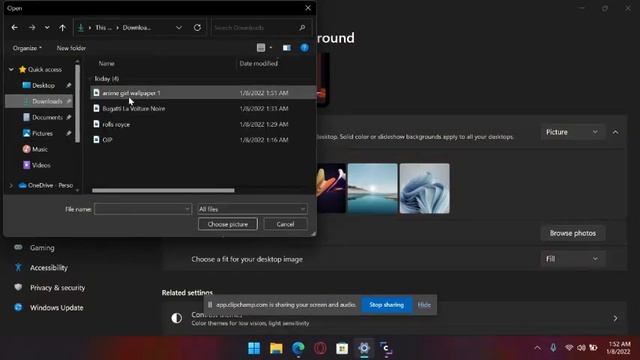
Task: Select the anime girl wallpaper 1 file
Action: (202, 93)
